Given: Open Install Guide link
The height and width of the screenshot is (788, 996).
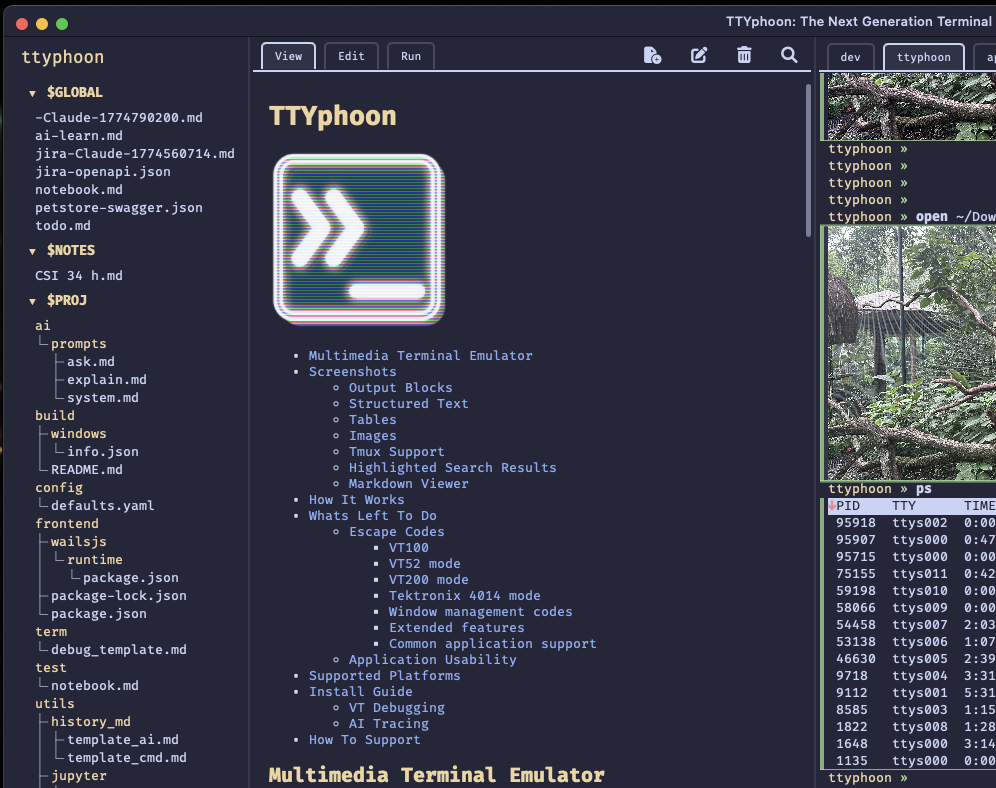Looking at the screenshot, I should 361,691.
